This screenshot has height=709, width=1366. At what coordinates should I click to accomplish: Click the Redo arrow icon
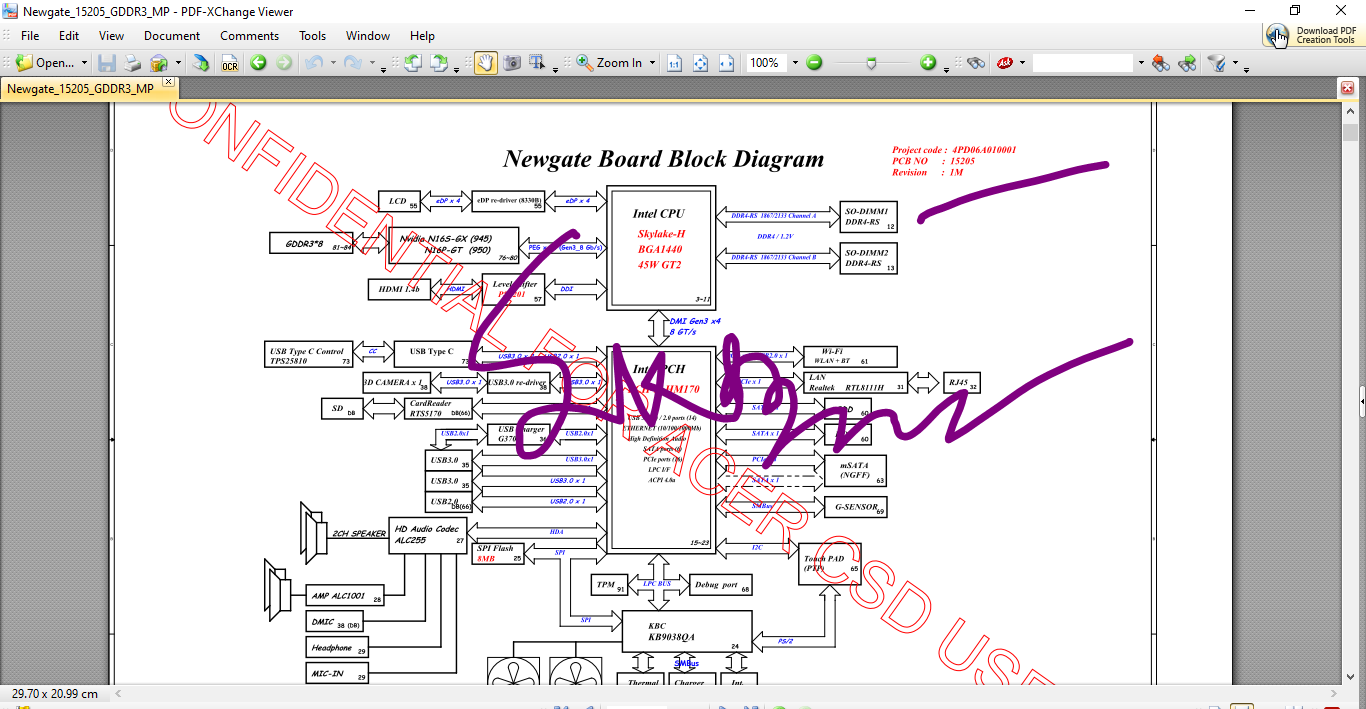pyautogui.click(x=352, y=63)
